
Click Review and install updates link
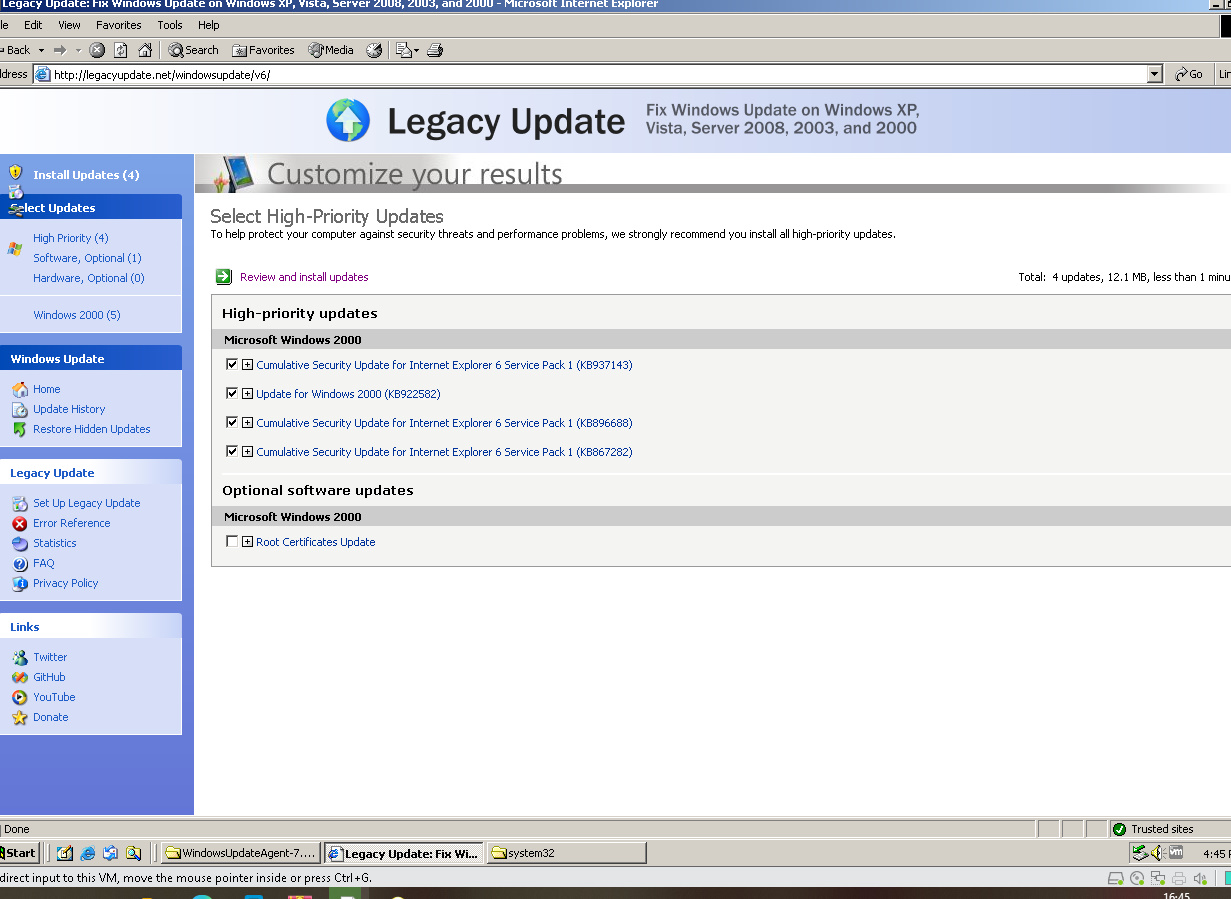pos(304,277)
